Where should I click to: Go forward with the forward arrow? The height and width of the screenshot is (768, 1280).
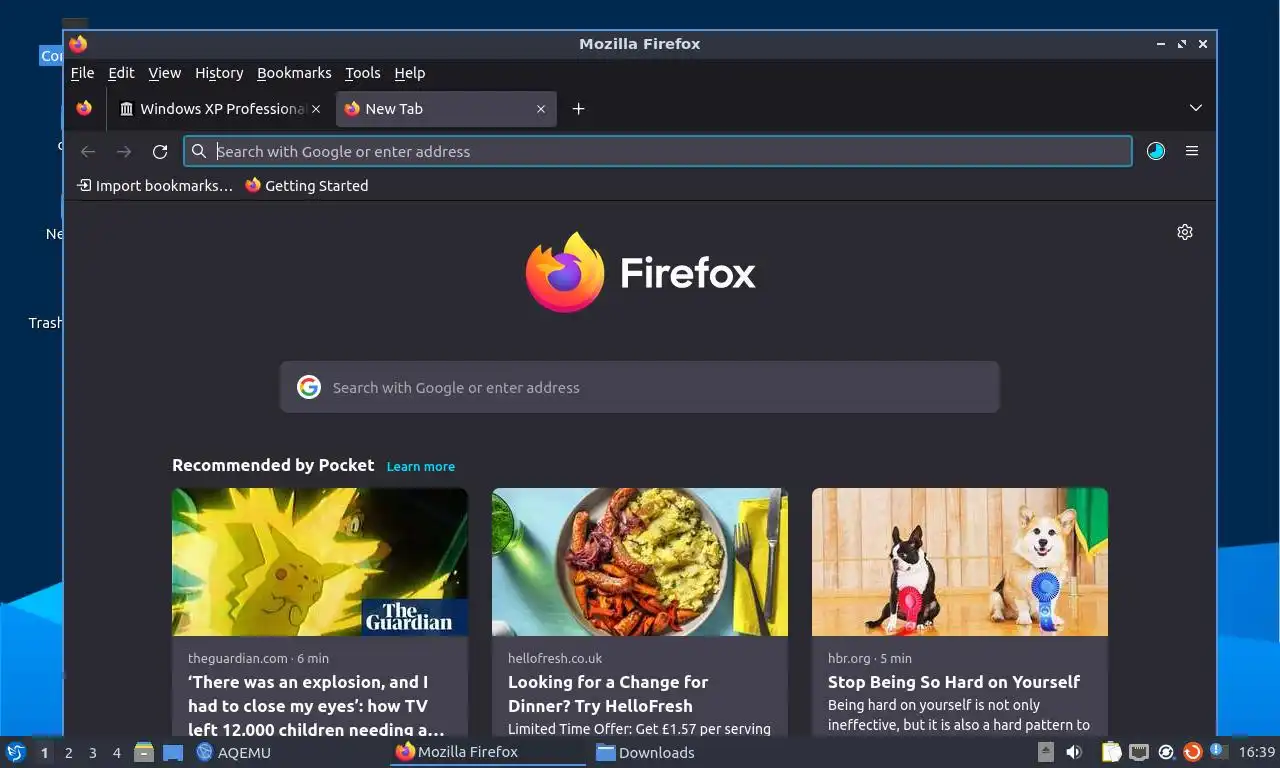click(124, 152)
